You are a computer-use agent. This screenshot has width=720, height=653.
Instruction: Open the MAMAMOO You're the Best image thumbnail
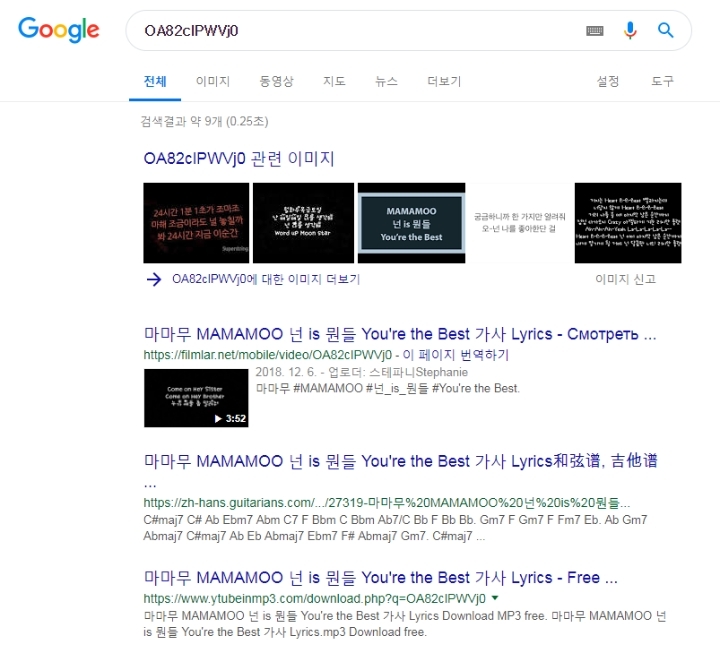point(411,223)
